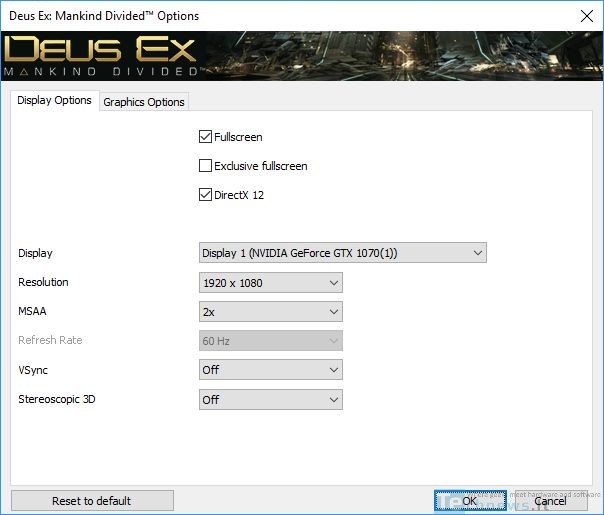Uncheck the DirectX 12 checkbox
Image resolution: width=604 pixels, height=515 pixels.
(x=205, y=195)
